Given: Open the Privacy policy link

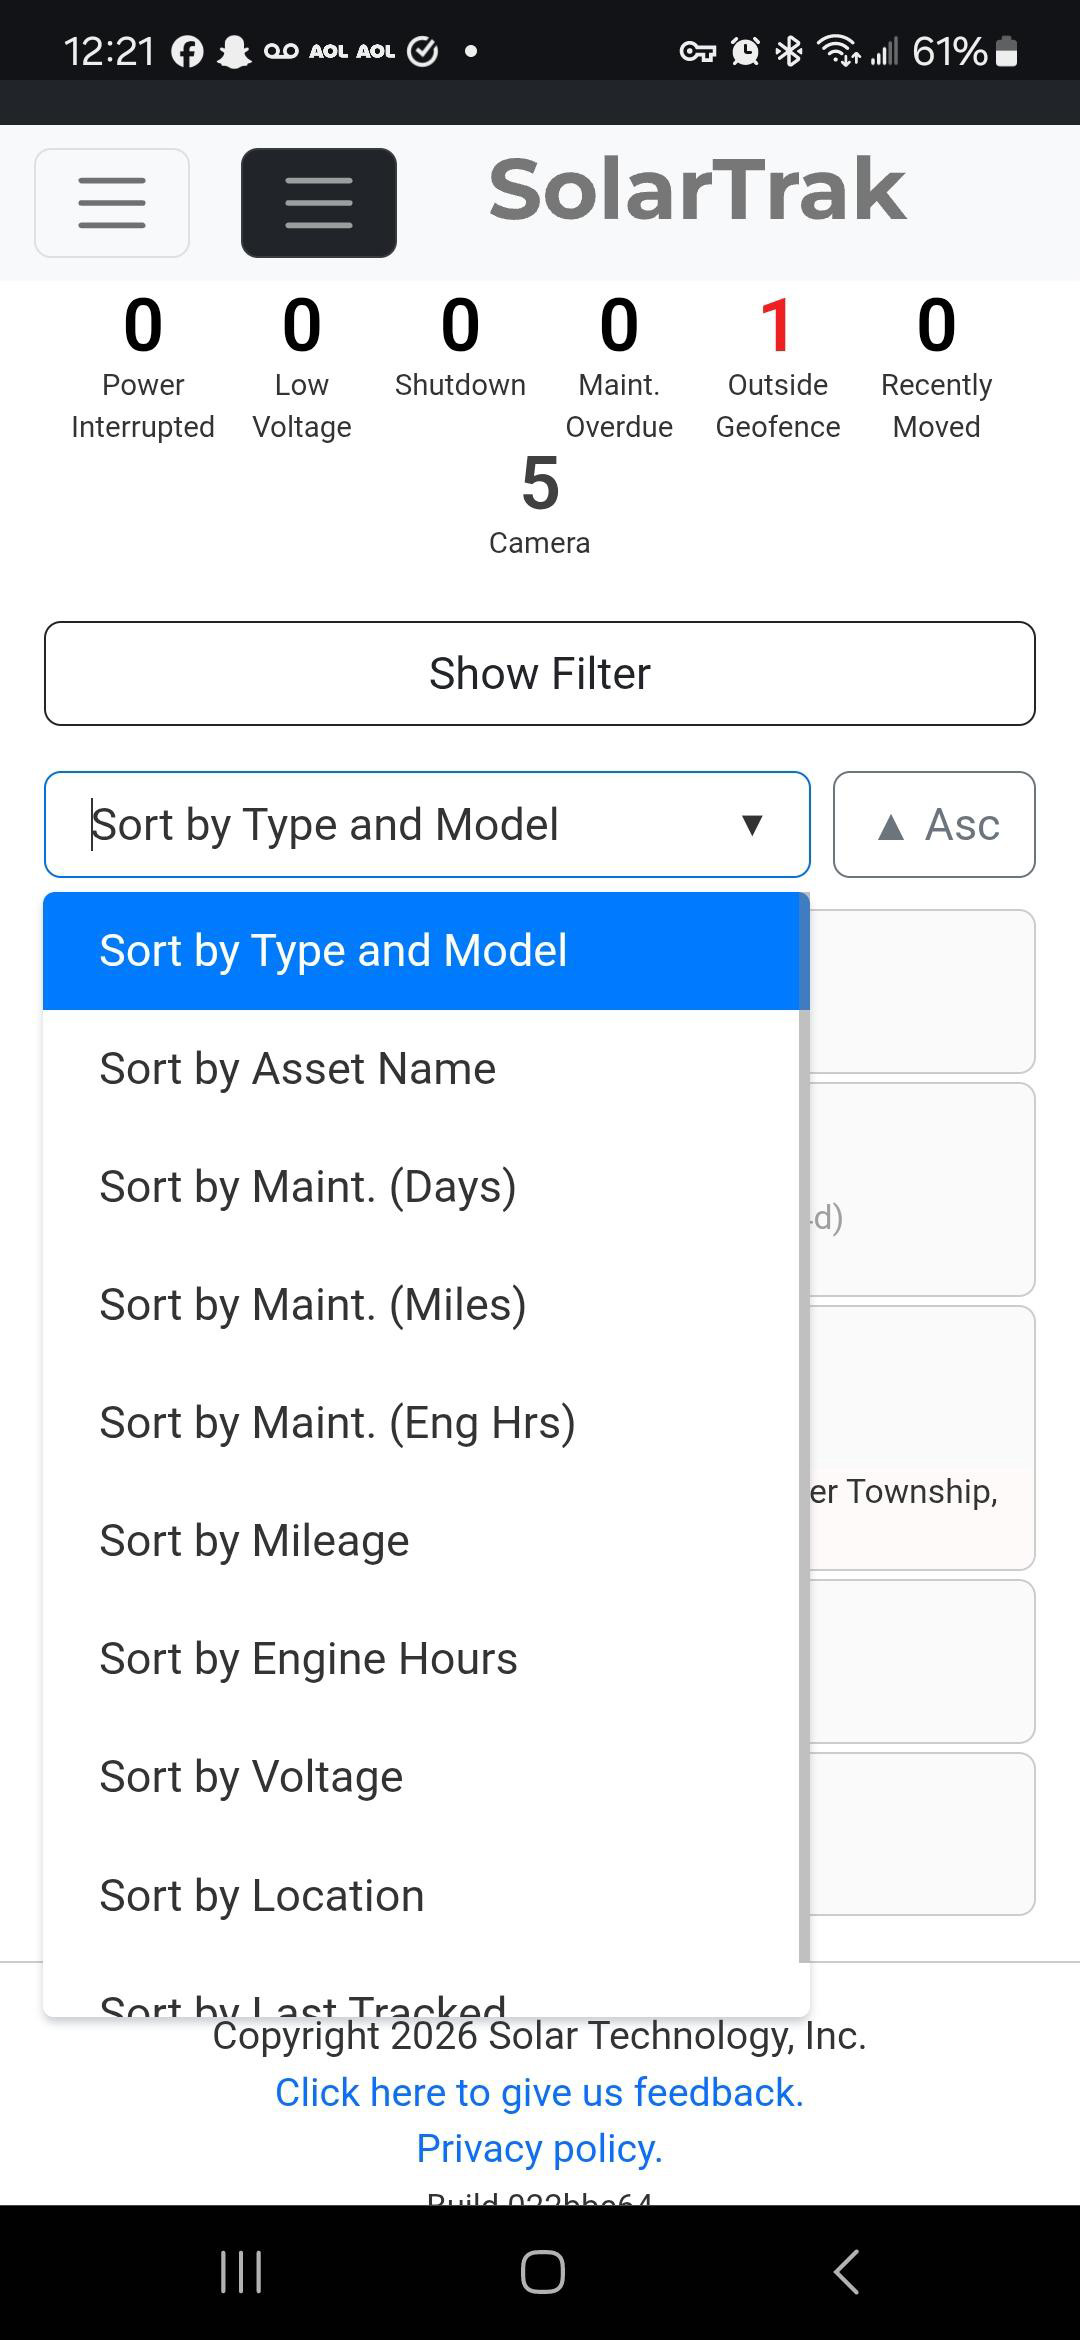Looking at the screenshot, I should 540,2148.
